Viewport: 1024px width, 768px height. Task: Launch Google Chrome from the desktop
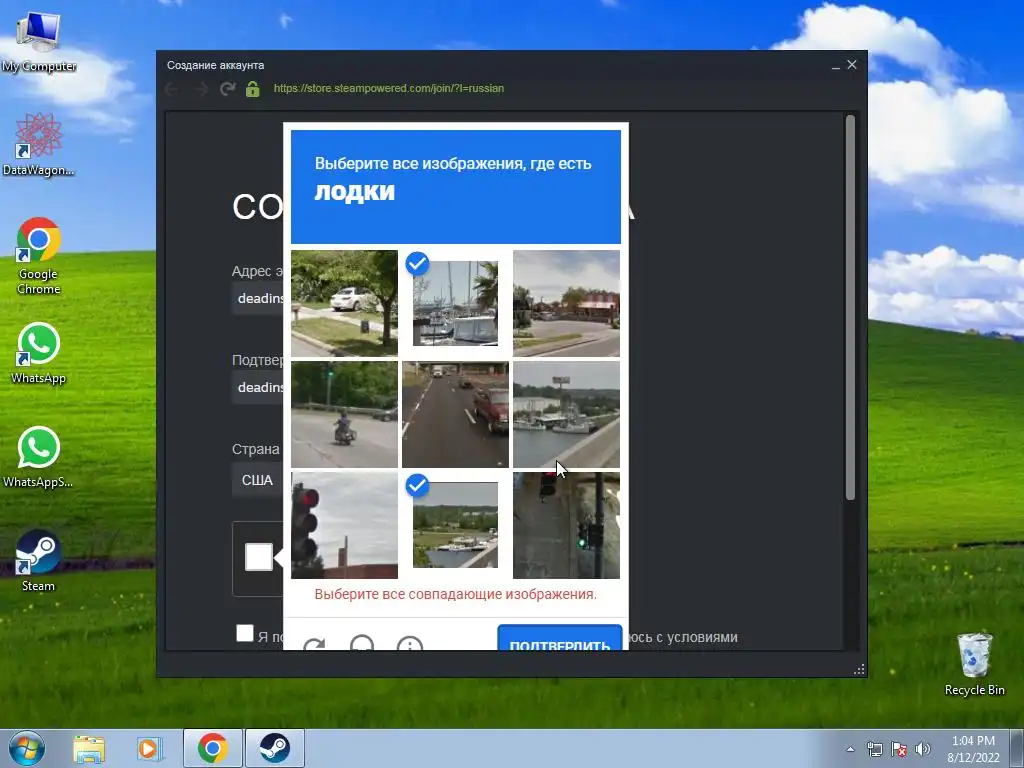pos(39,255)
